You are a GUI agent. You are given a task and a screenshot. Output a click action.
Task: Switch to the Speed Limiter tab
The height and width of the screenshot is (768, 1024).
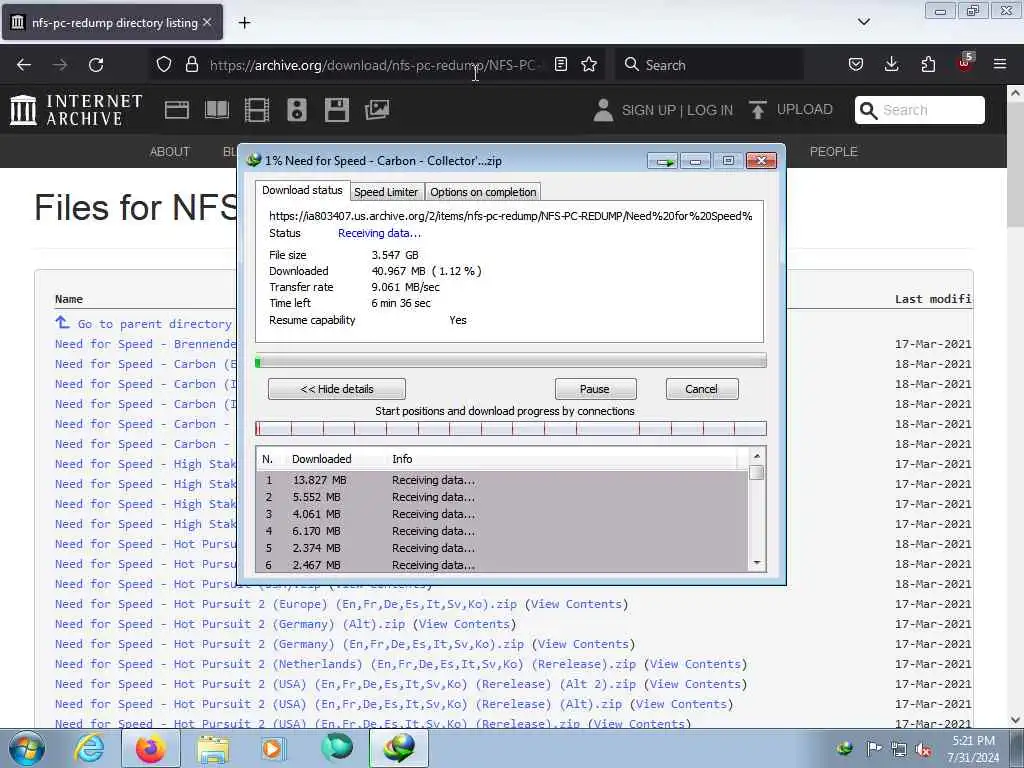point(386,192)
